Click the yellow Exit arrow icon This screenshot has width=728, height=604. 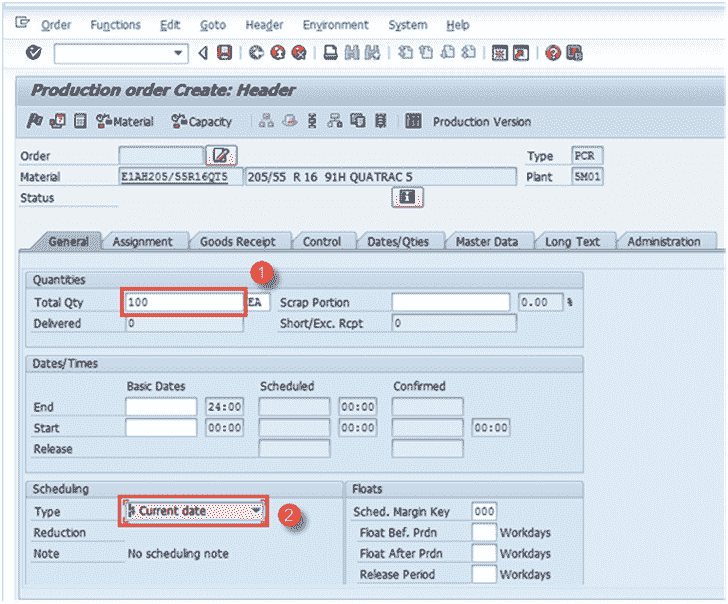pos(278,53)
